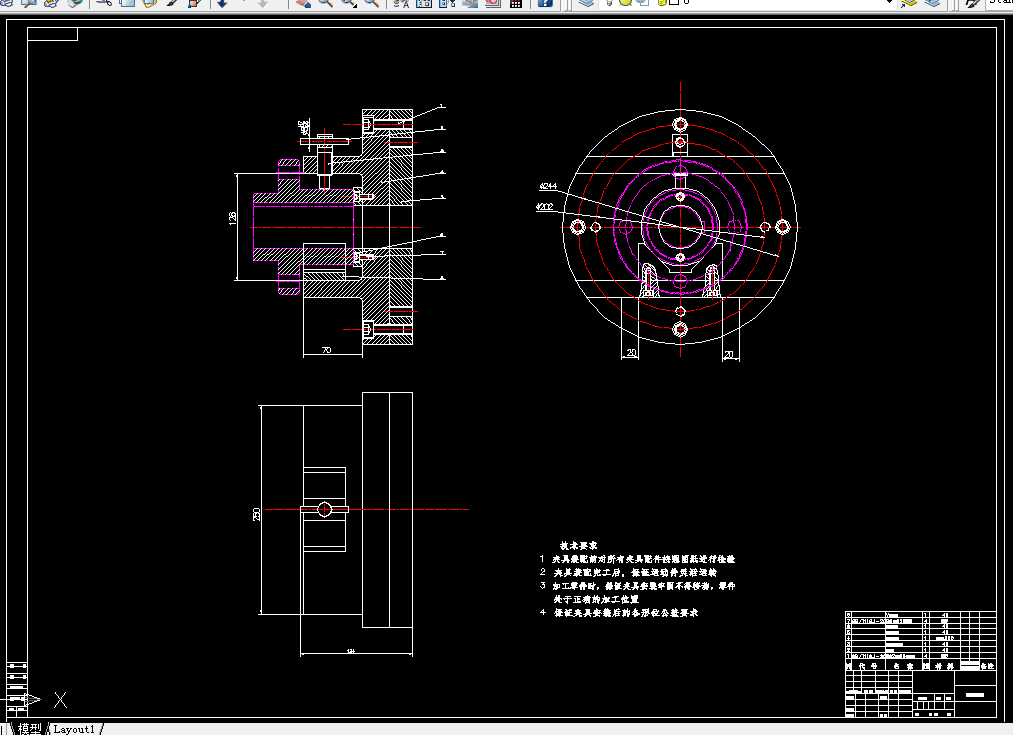Viewport: 1013px width, 735px height.
Task: Open the Markup Set Manager icon
Action: (492, 3)
